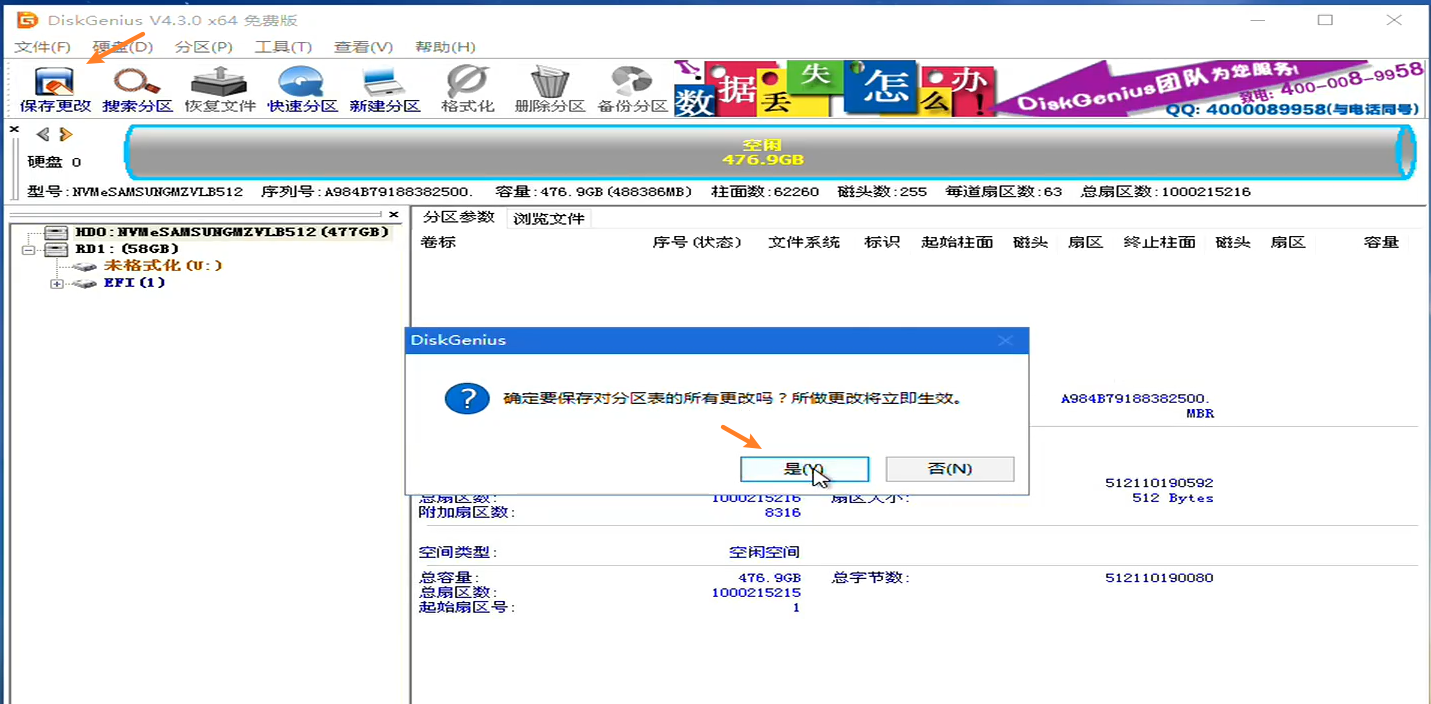Collapse the RD1 disk tree node
1431x704 pixels.
(x=28, y=249)
